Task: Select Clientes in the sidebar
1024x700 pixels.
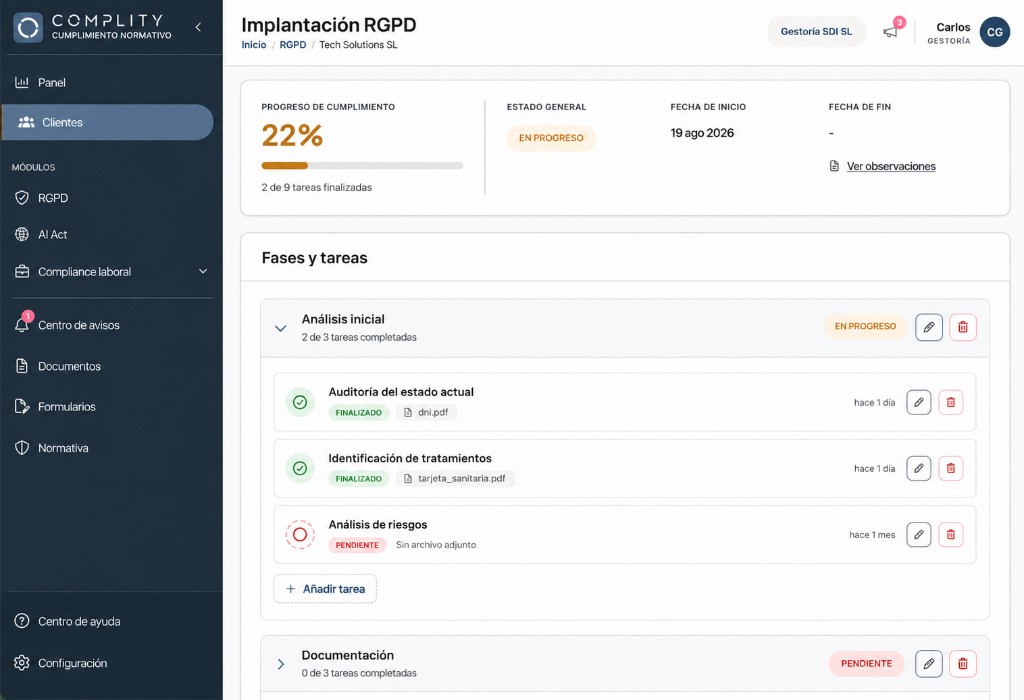Action: [x=107, y=122]
